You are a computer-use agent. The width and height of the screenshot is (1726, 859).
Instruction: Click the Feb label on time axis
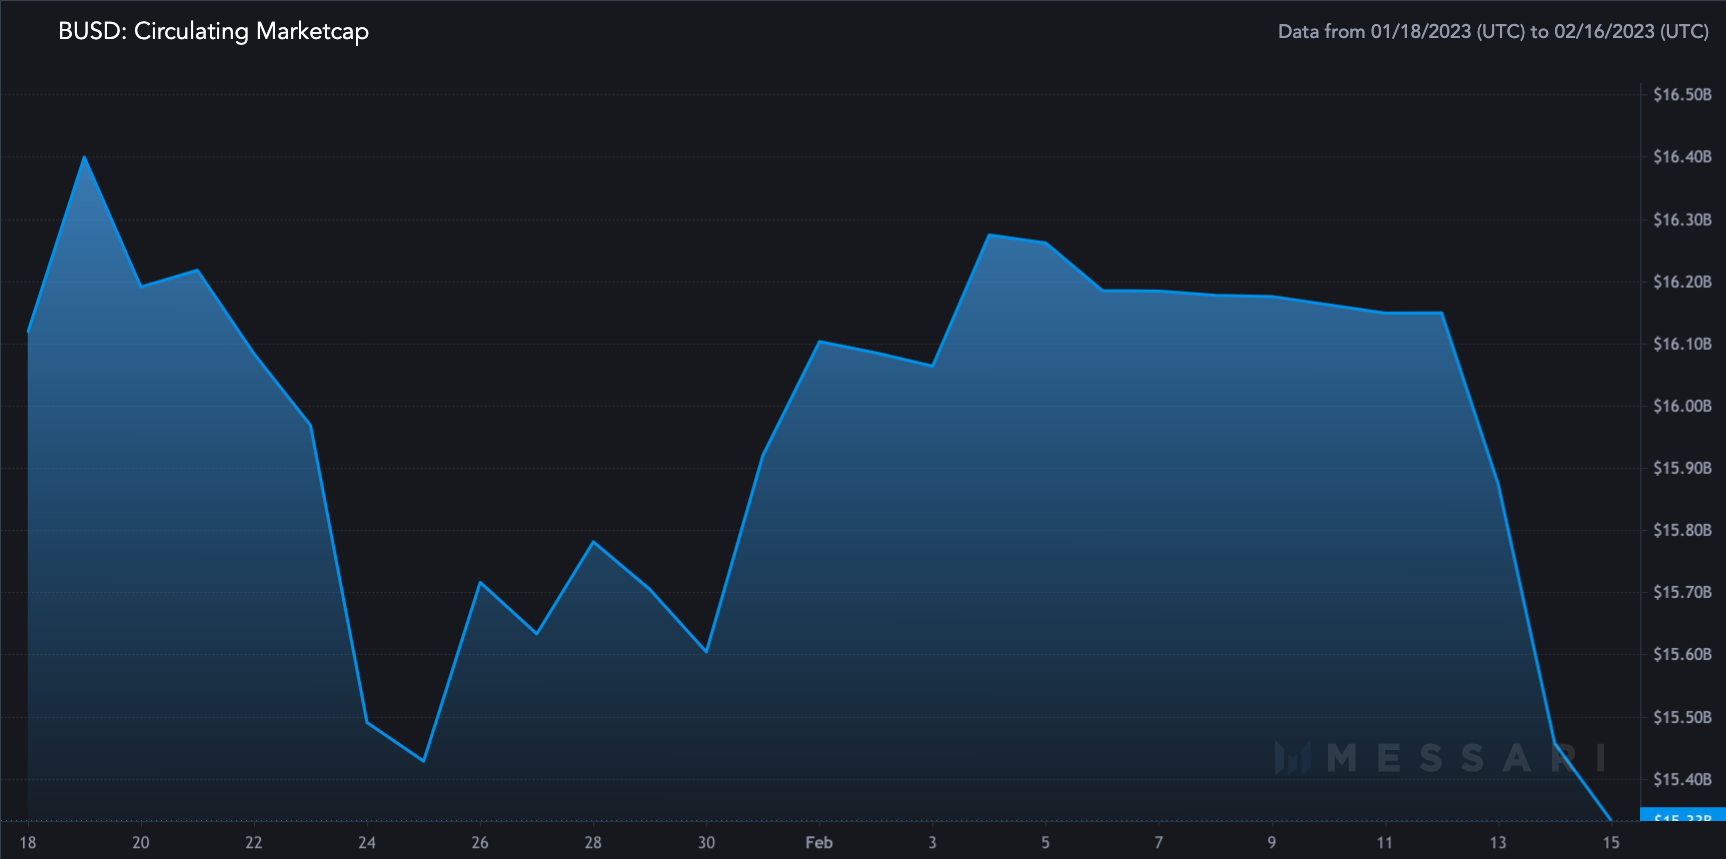[x=819, y=842]
